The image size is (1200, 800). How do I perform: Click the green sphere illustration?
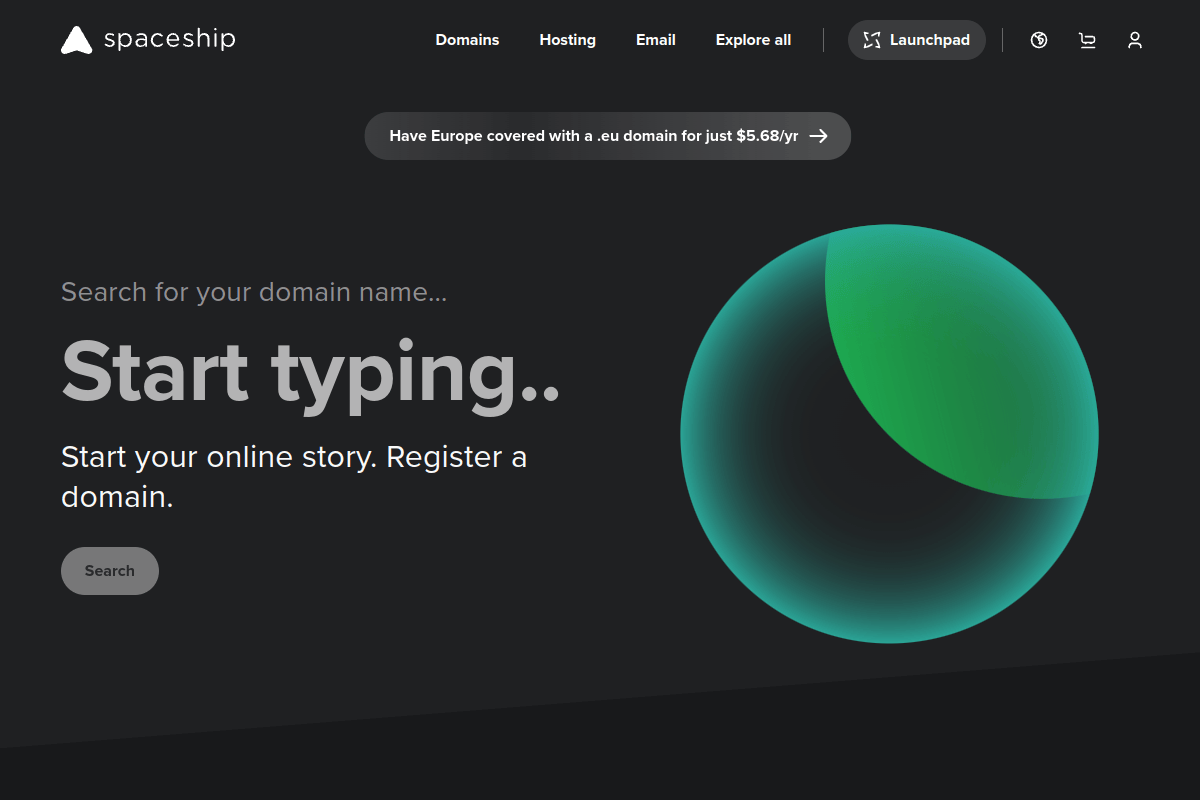click(x=890, y=435)
